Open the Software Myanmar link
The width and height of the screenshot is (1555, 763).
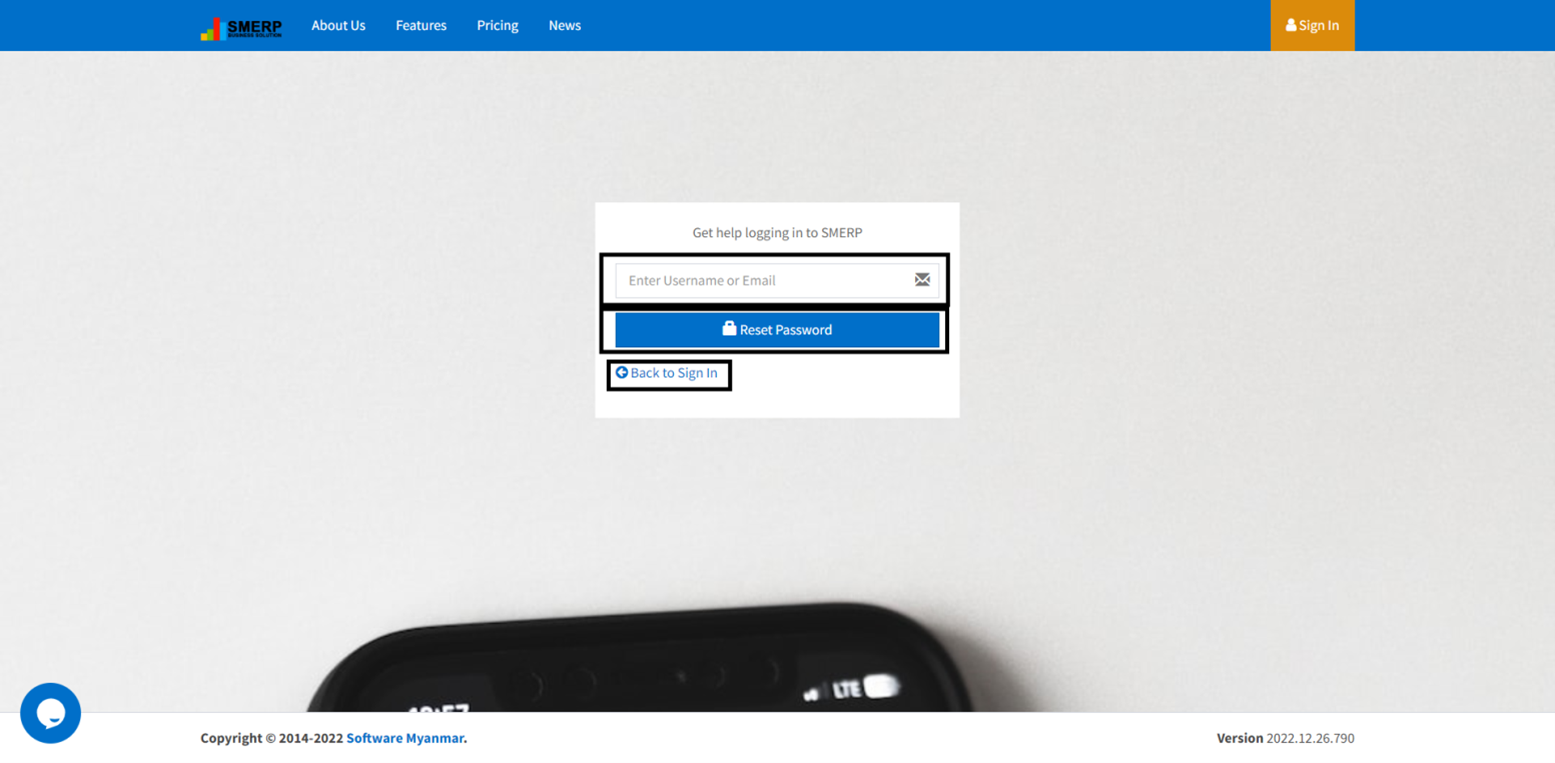pyautogui.click(x=405, y=738)
